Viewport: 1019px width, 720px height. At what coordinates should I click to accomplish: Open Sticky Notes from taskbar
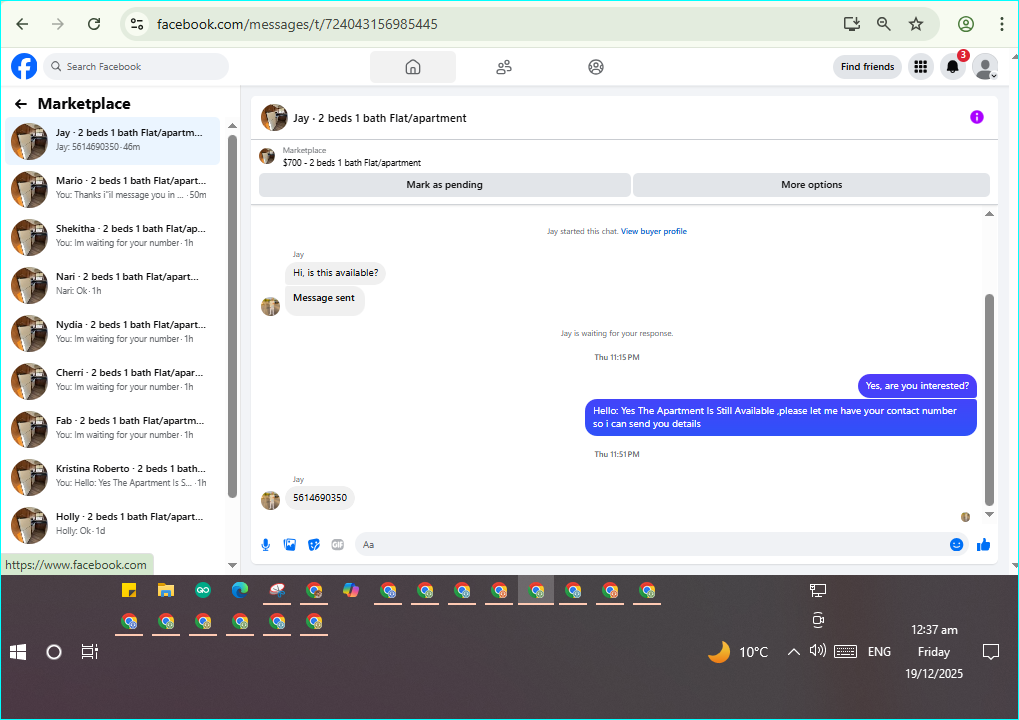[129, 590]
